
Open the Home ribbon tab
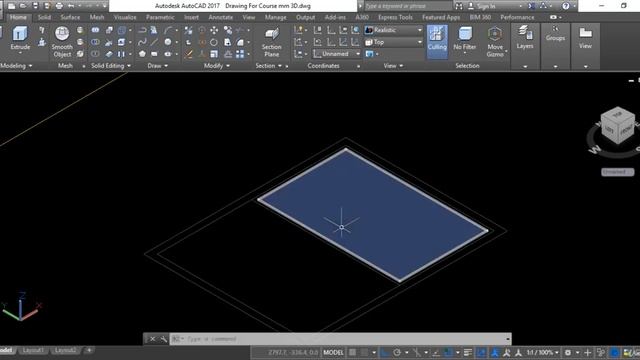[18, 17]
